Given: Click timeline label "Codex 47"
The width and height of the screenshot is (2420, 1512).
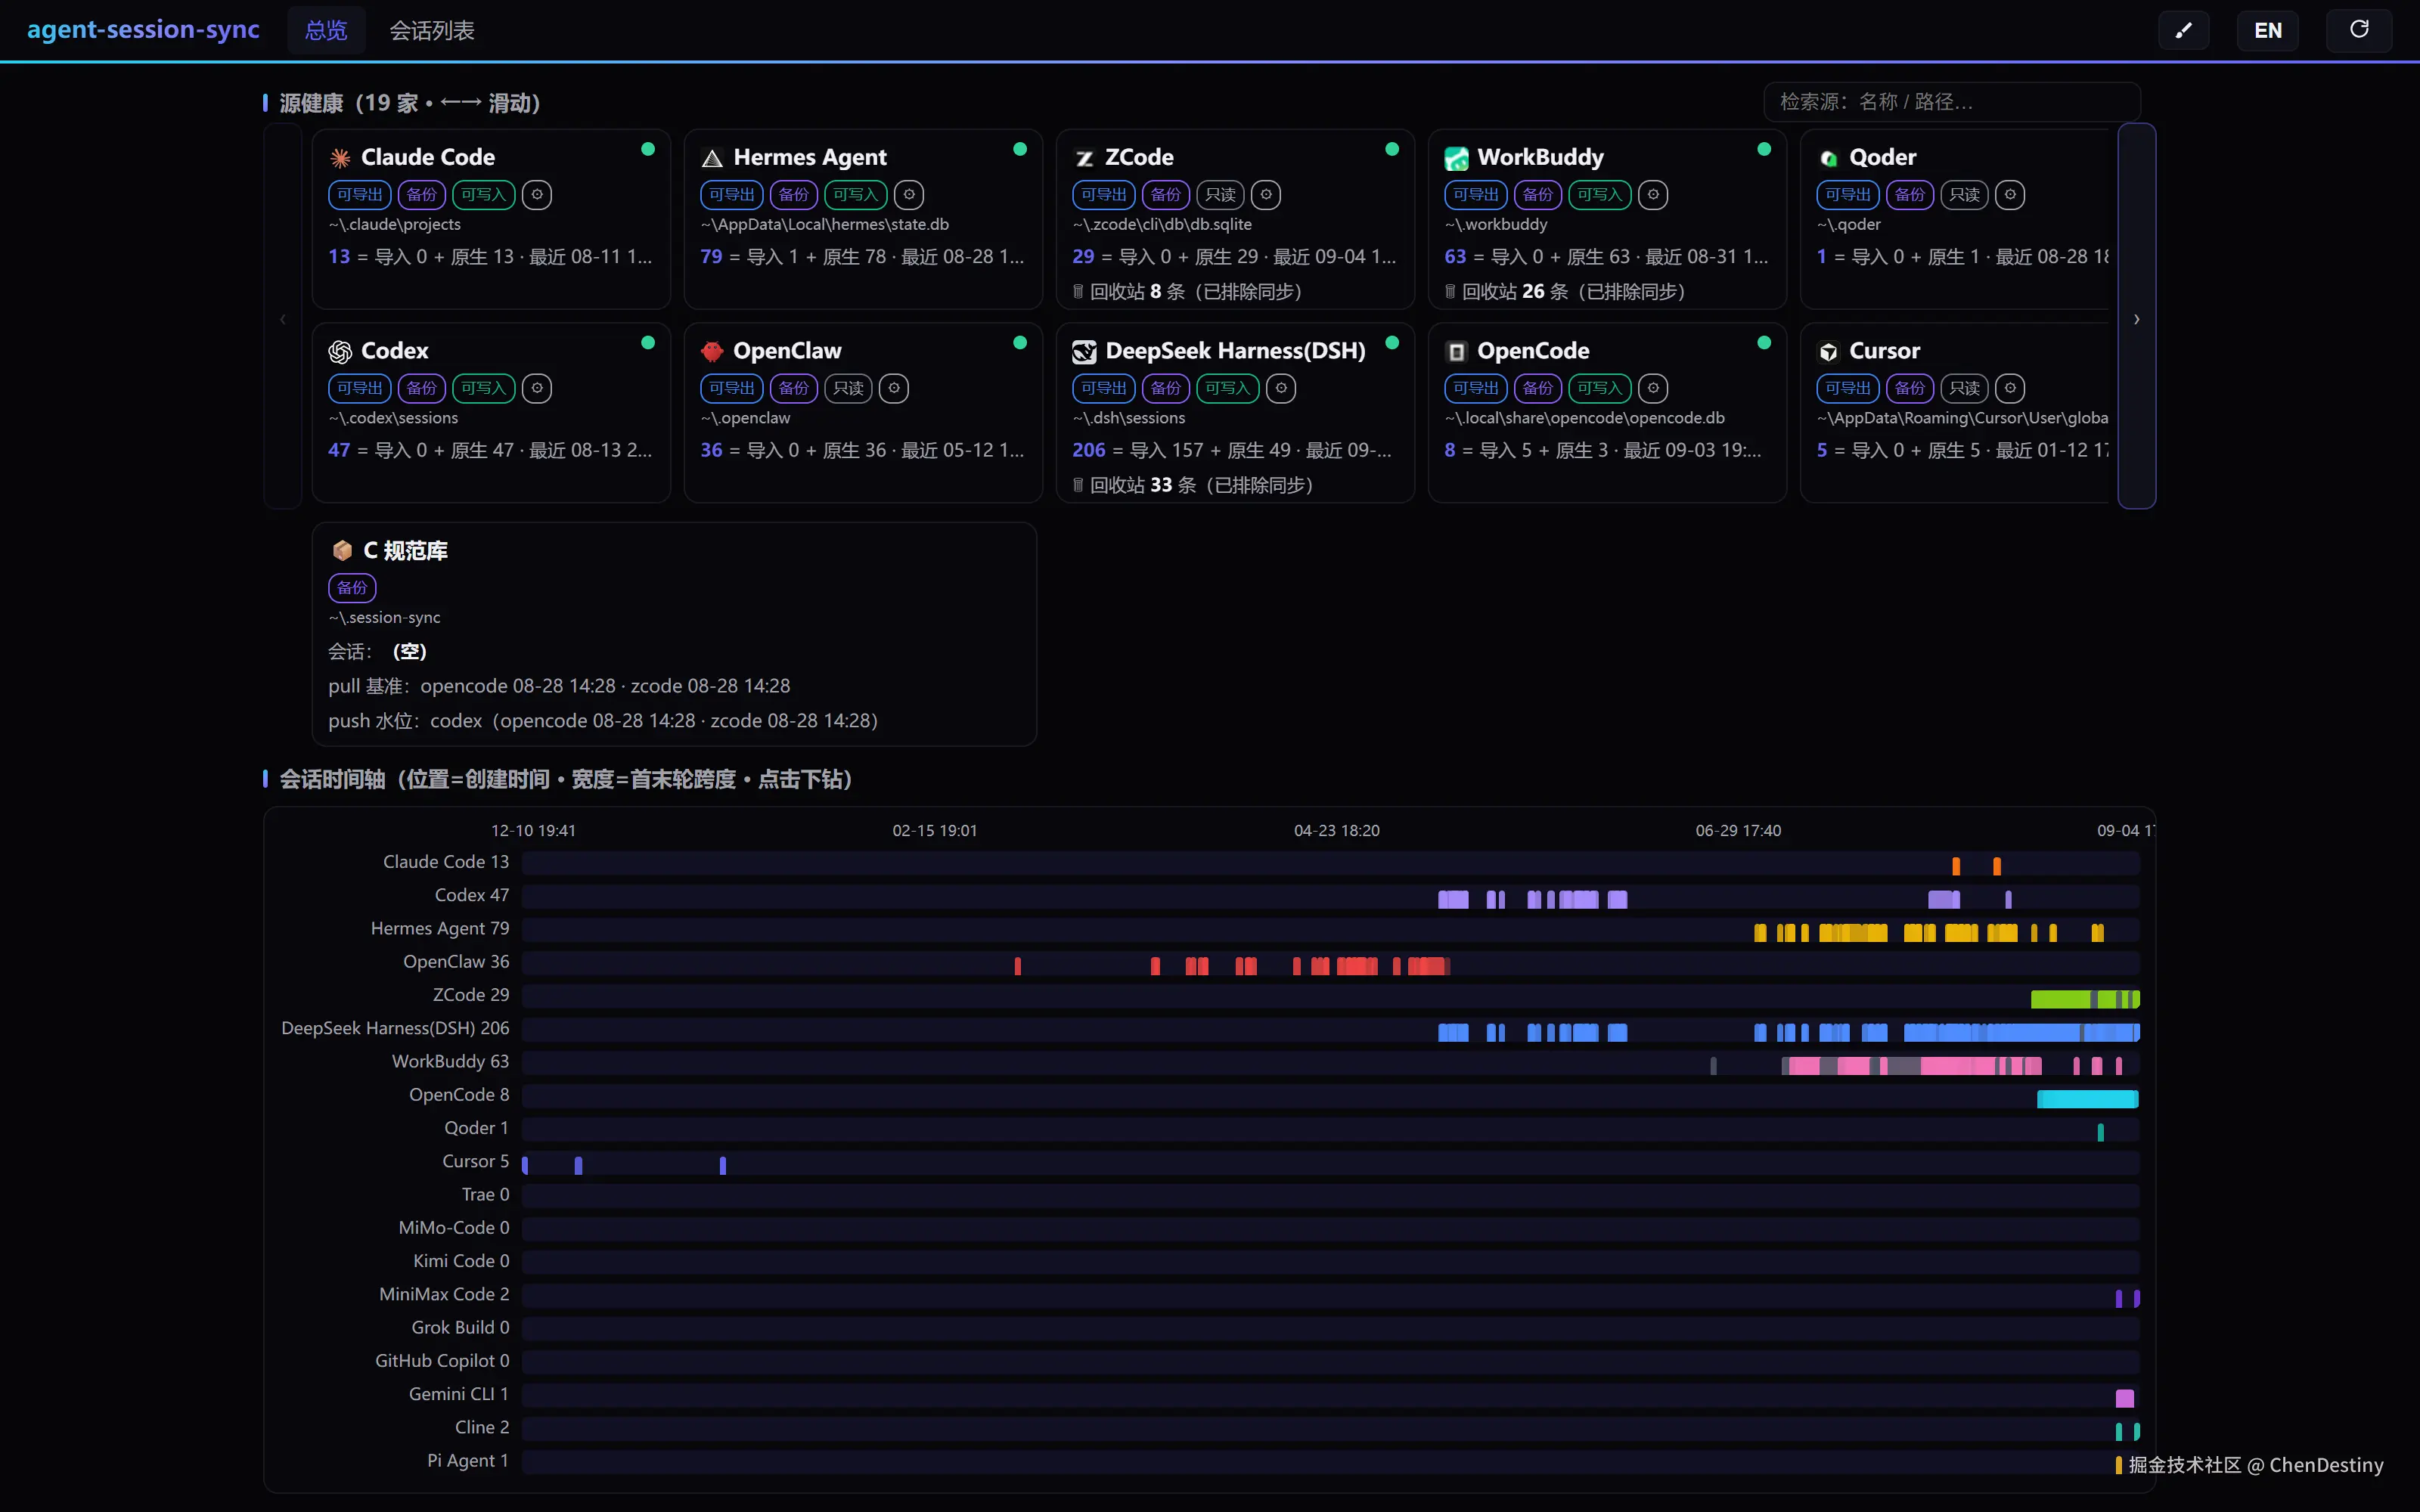Looking at the screenshot, I should coord(472,895).
